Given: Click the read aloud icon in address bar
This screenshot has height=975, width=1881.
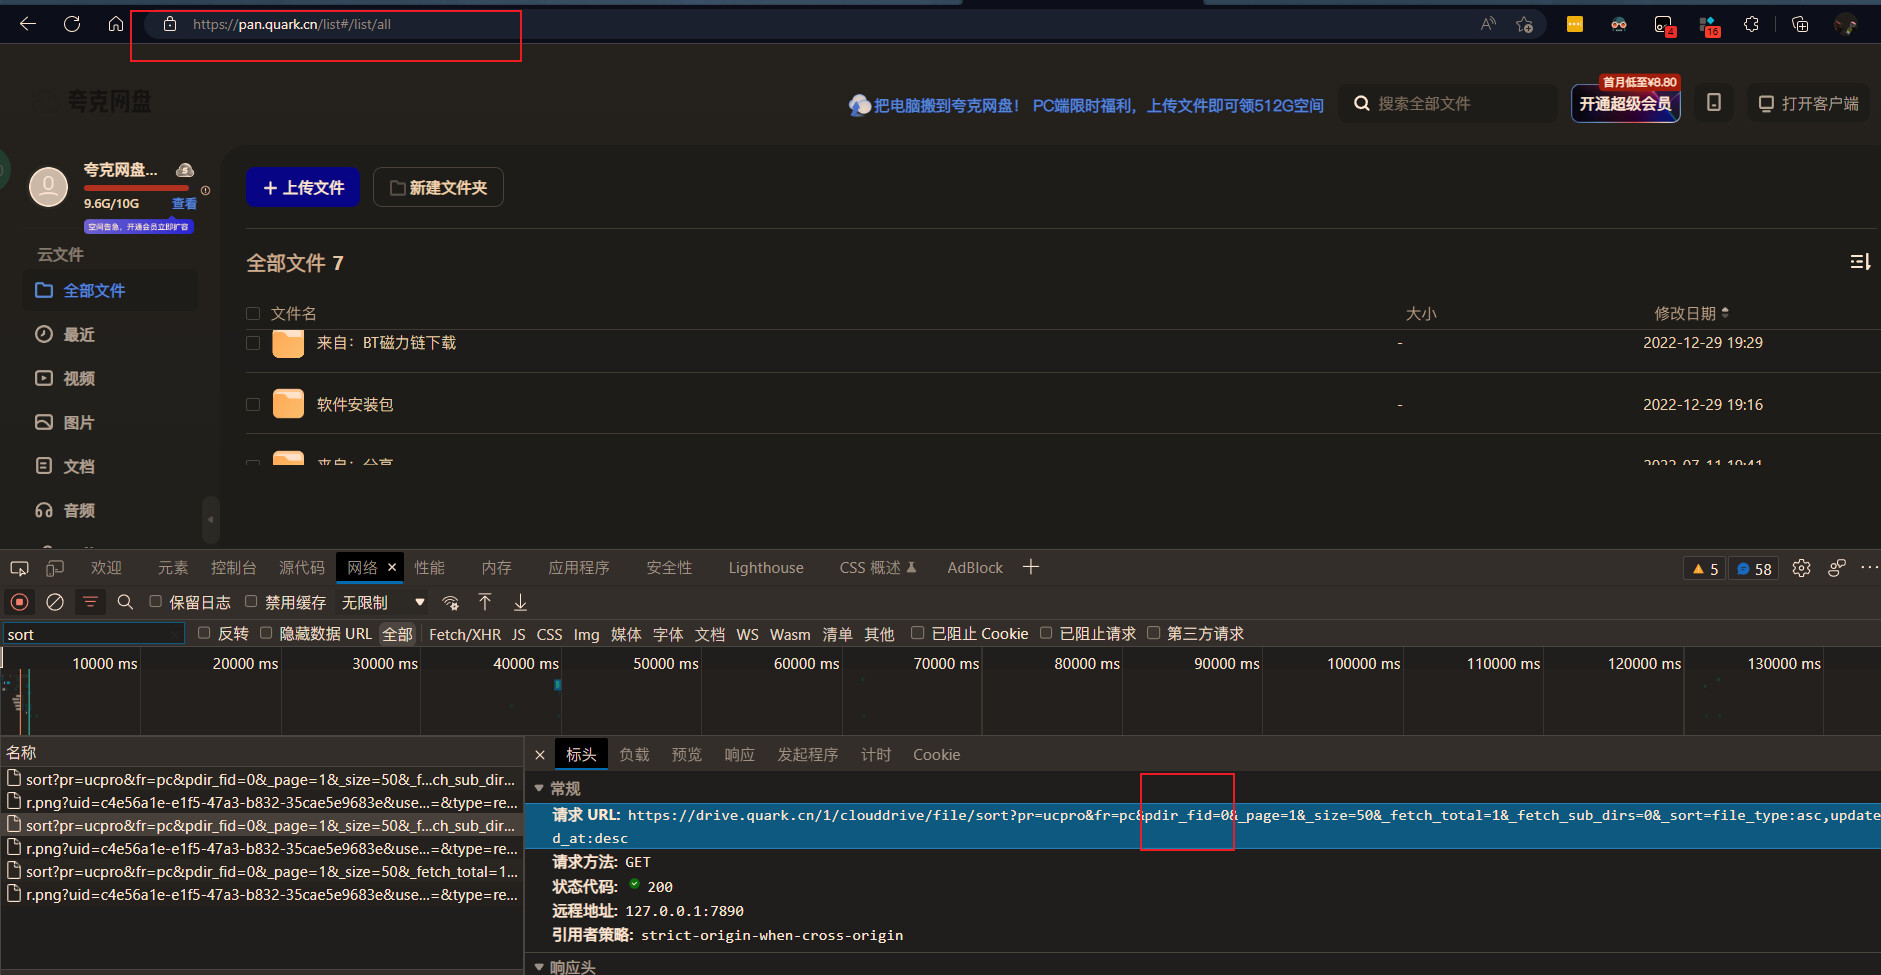Looking at the screenshot, I should (x=1488, y=24).
